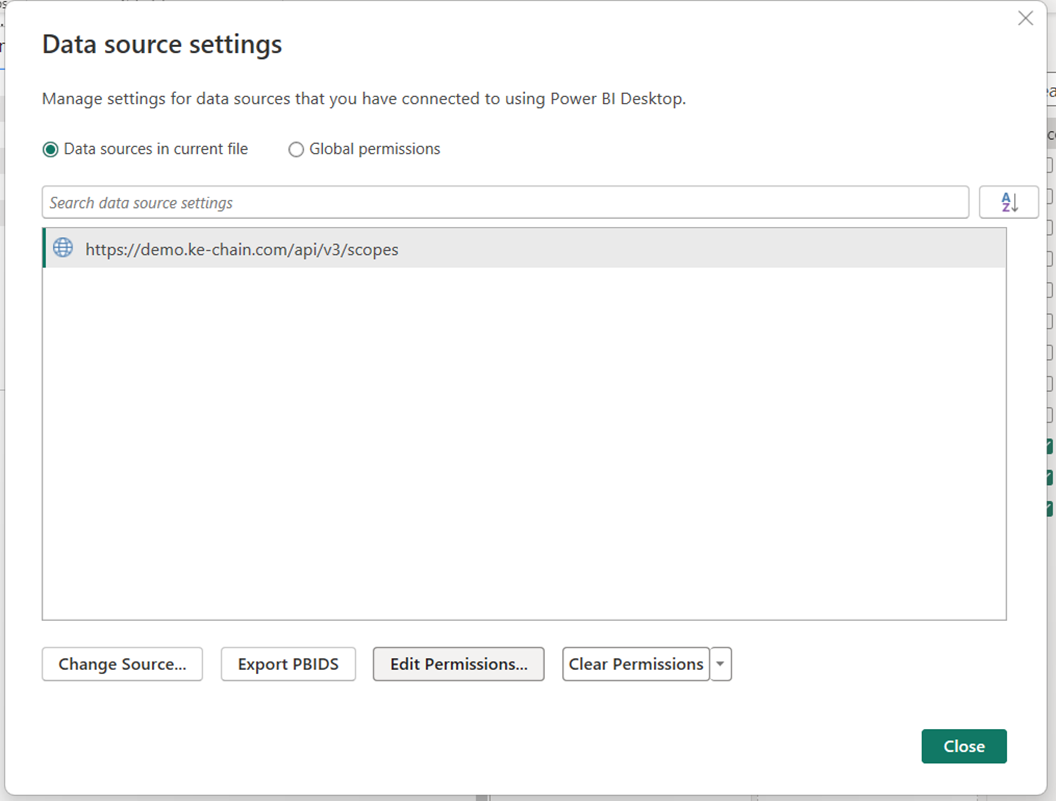
Task: Click the 'Data sources in current file' label text
Action: click(x=155, y=149)
